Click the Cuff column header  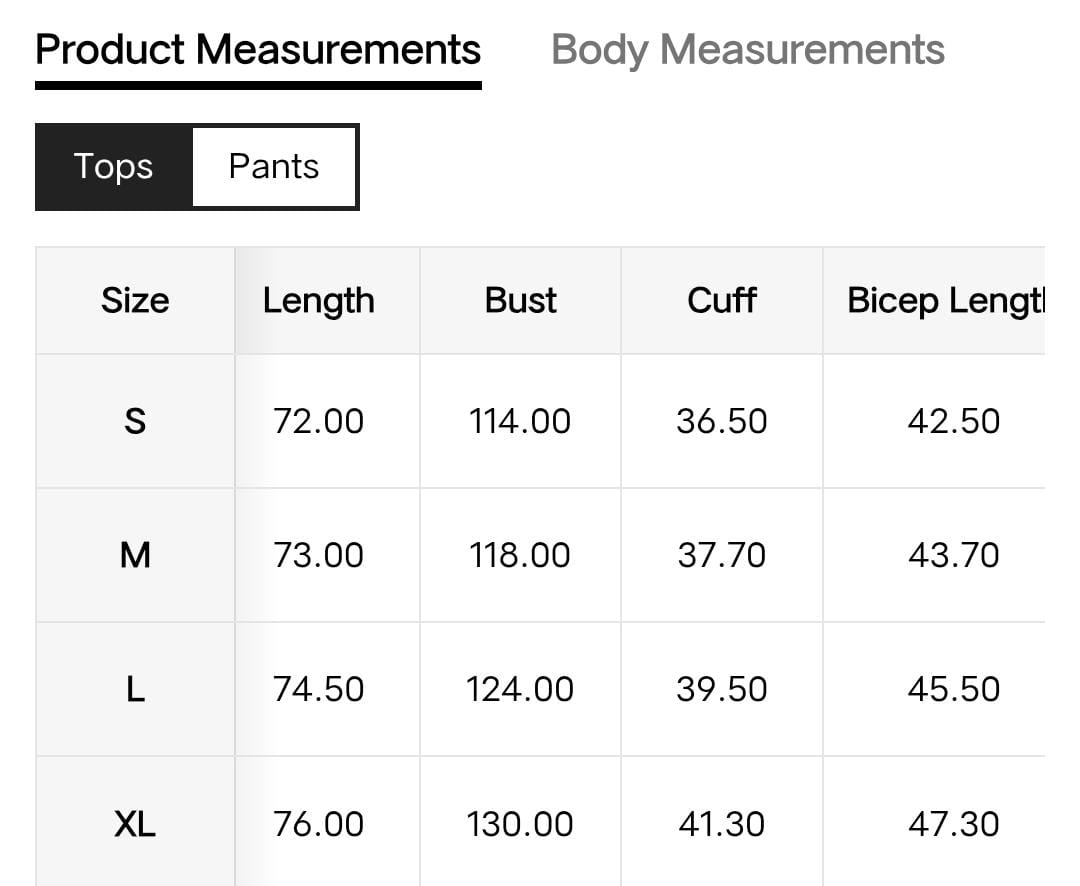tap(721, 300)
